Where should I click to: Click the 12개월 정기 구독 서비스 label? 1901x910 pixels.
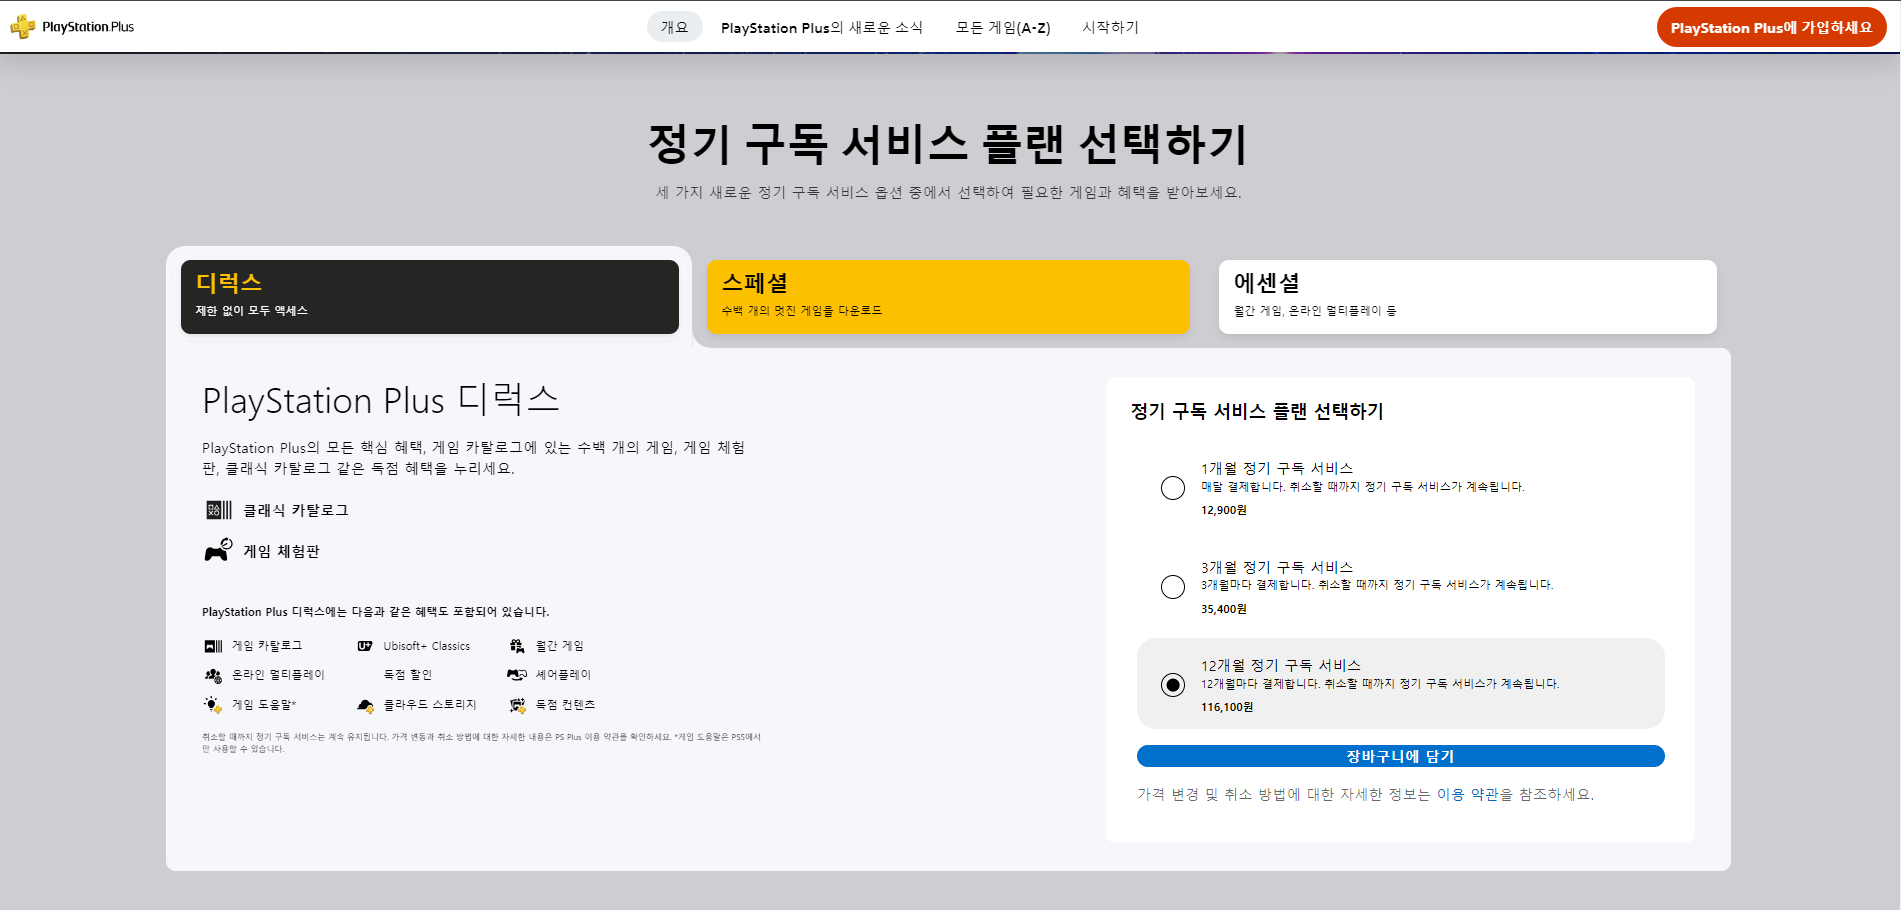1281,665
